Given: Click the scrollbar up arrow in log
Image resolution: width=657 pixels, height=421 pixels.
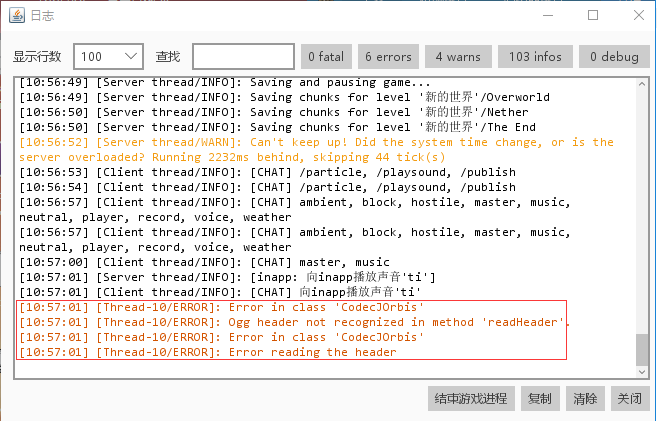Looking at the screenshot, I should (642, 84).
